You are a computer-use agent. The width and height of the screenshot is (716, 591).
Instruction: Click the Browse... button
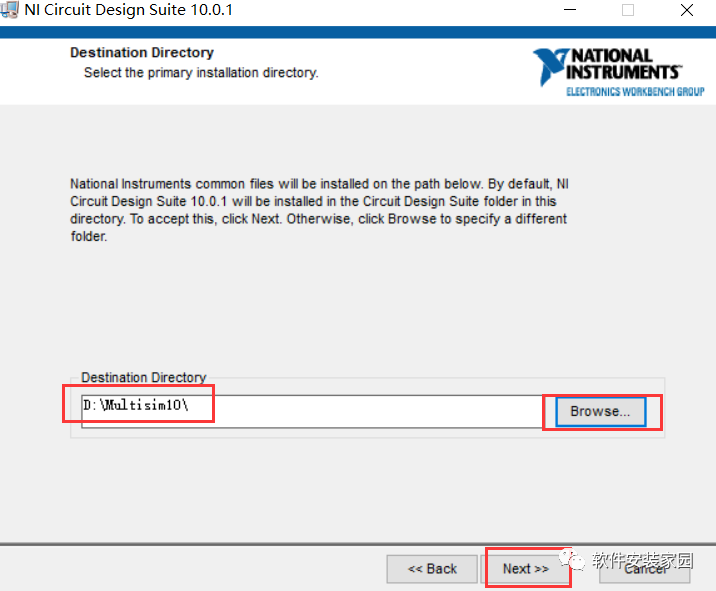click(600, 412)
